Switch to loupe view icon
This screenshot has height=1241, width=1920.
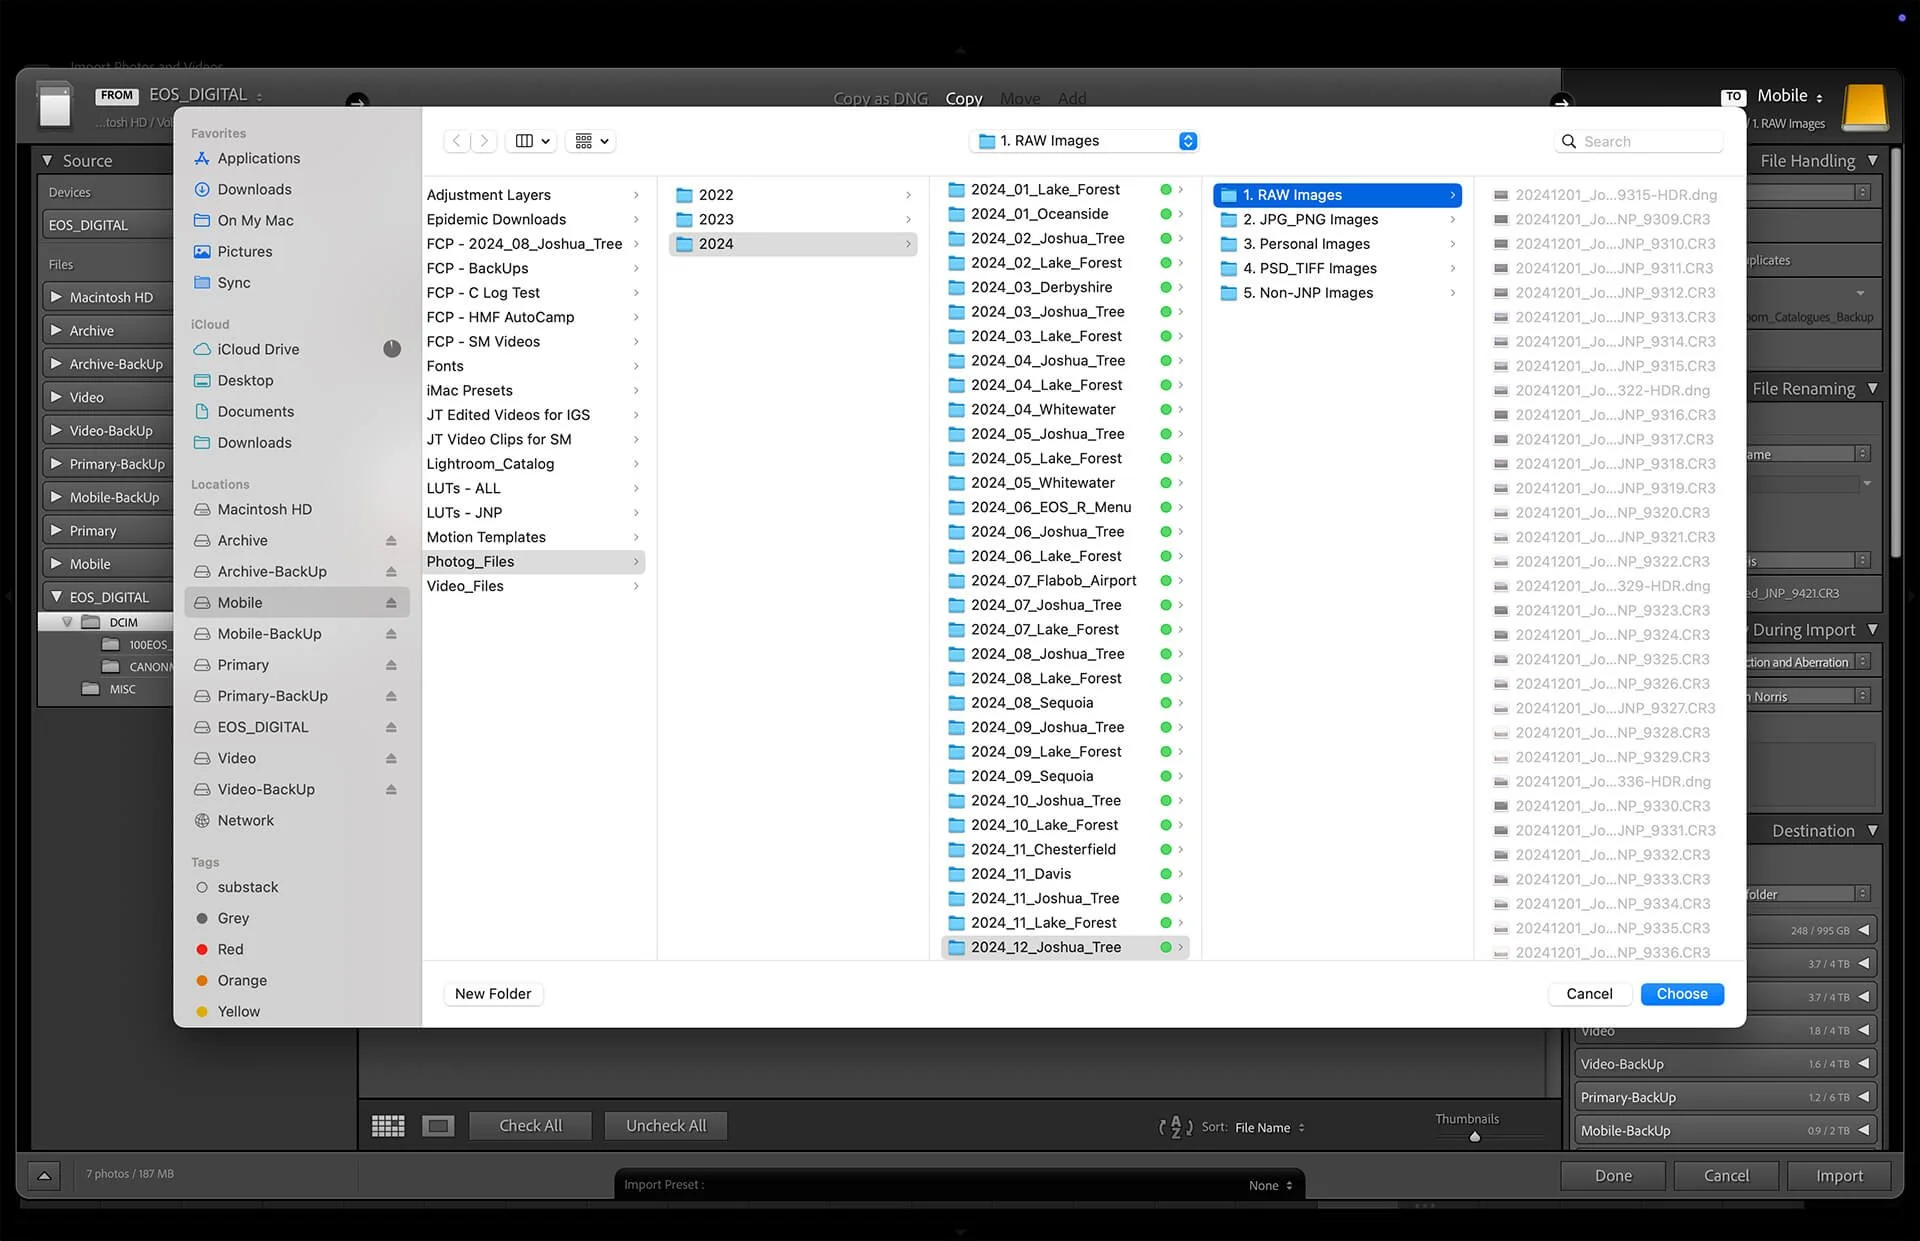pos(438,1126)
